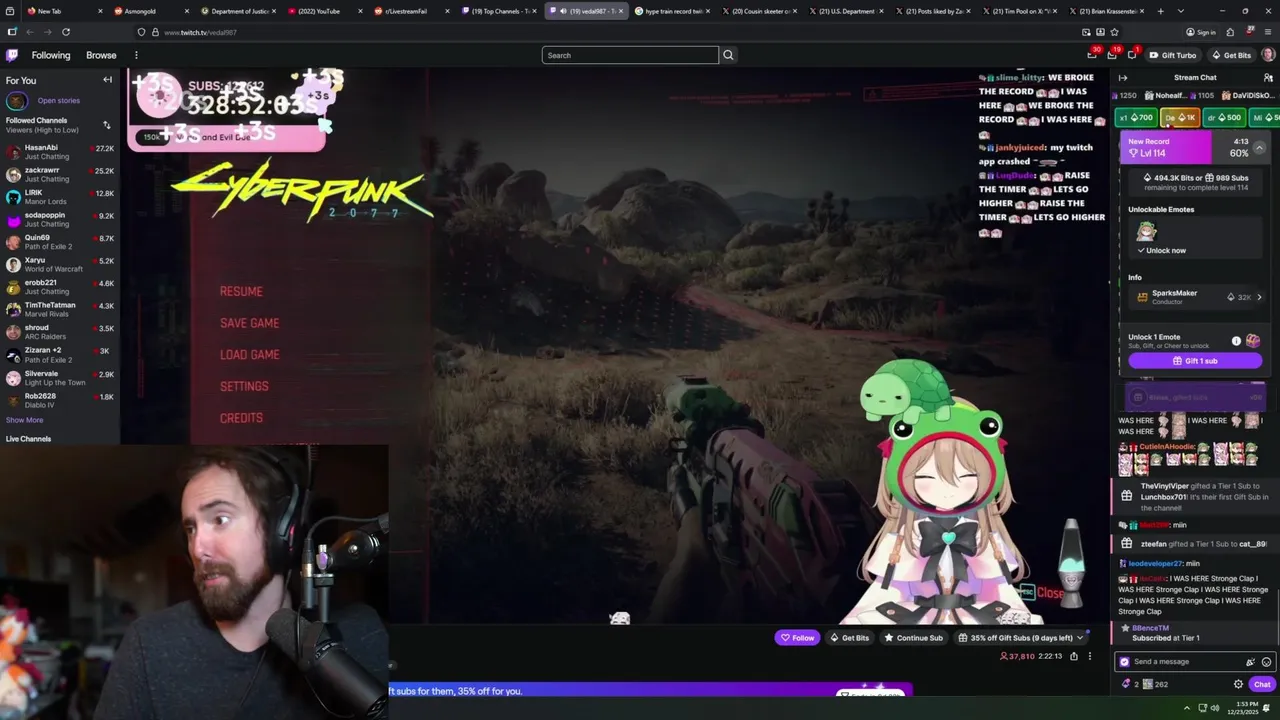
Task: Open the Twitch more options dots menu
Action: pos(136,55)
